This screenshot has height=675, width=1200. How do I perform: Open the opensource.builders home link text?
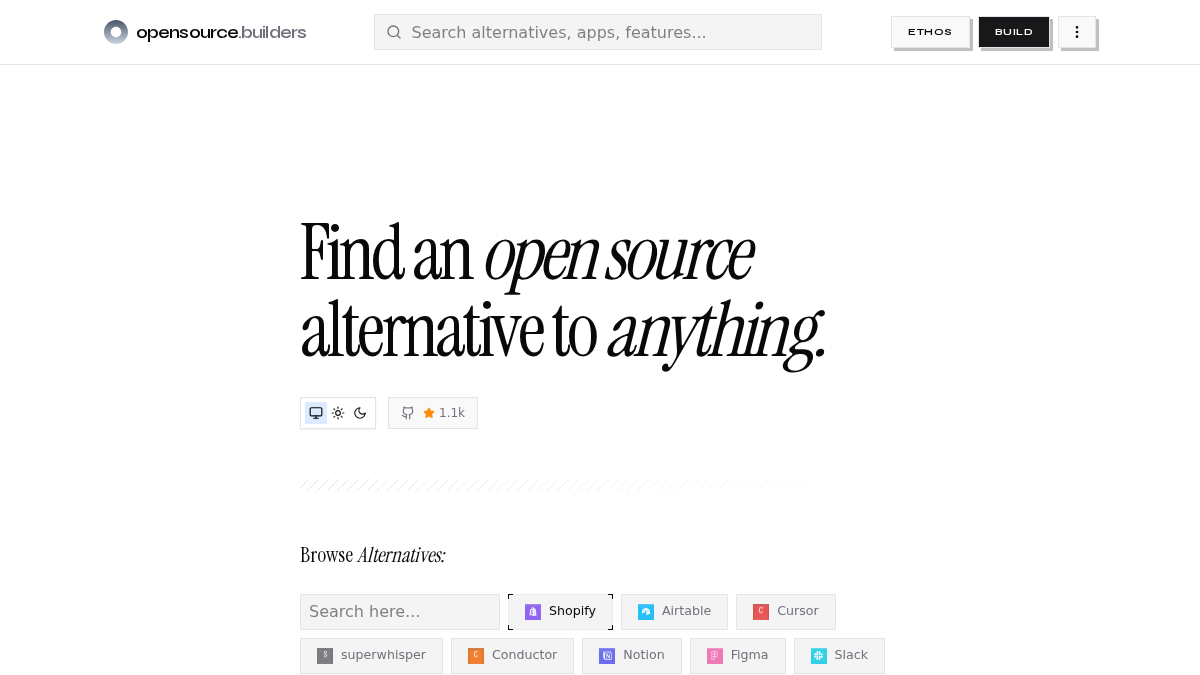[221, 32]
